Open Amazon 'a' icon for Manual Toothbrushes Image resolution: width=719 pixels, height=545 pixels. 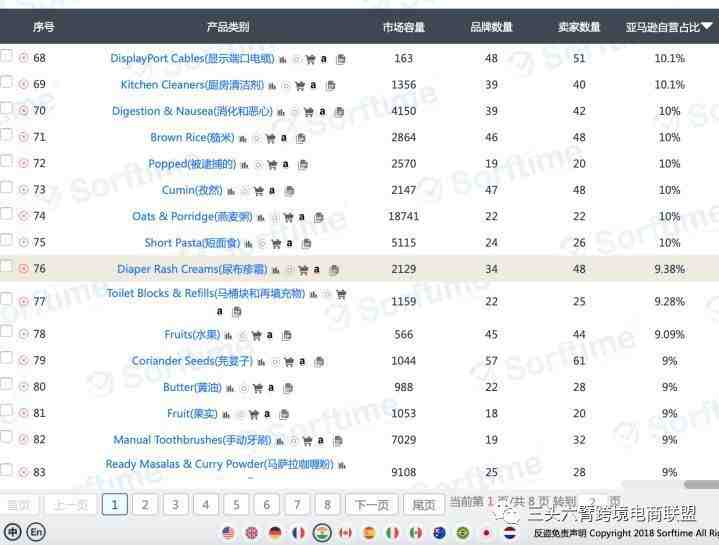pyautogui.click(x=321, y=440)
